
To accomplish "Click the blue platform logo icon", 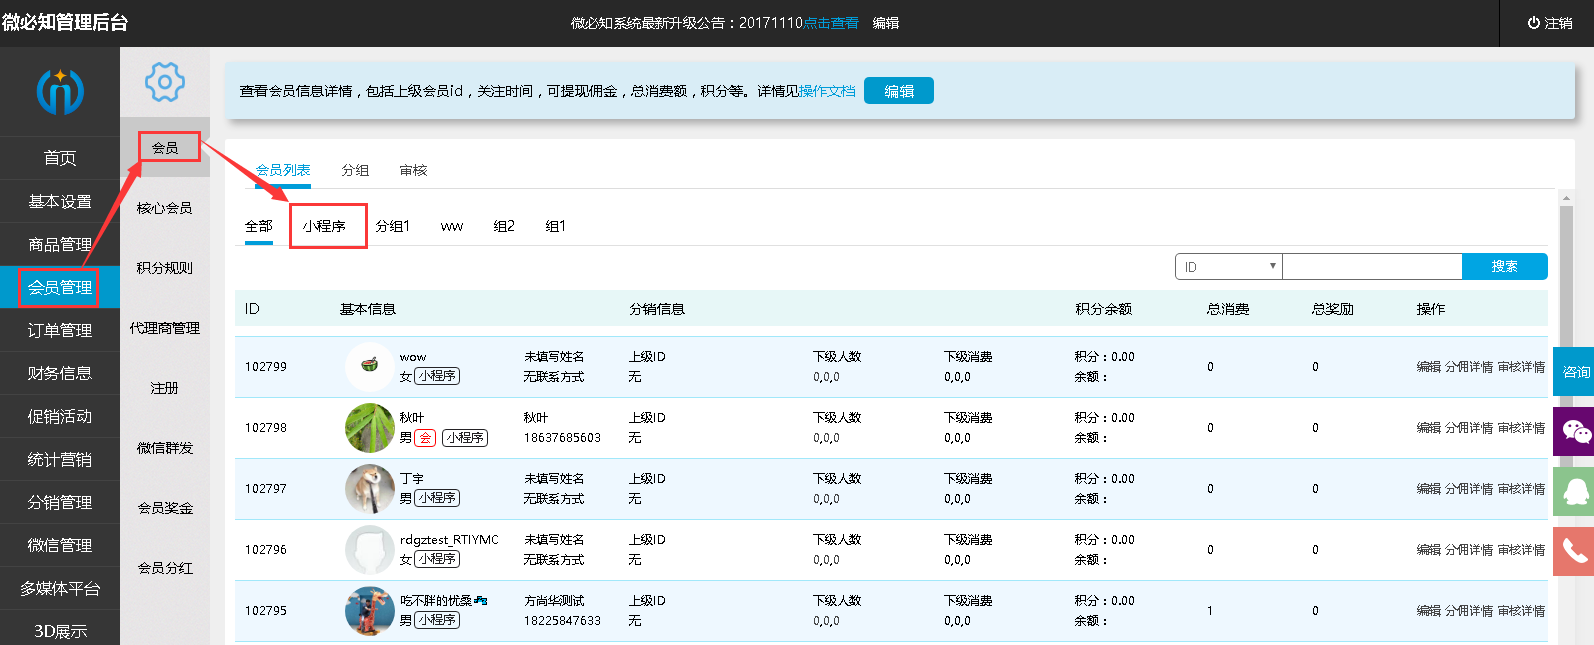I will click(60, 91).
